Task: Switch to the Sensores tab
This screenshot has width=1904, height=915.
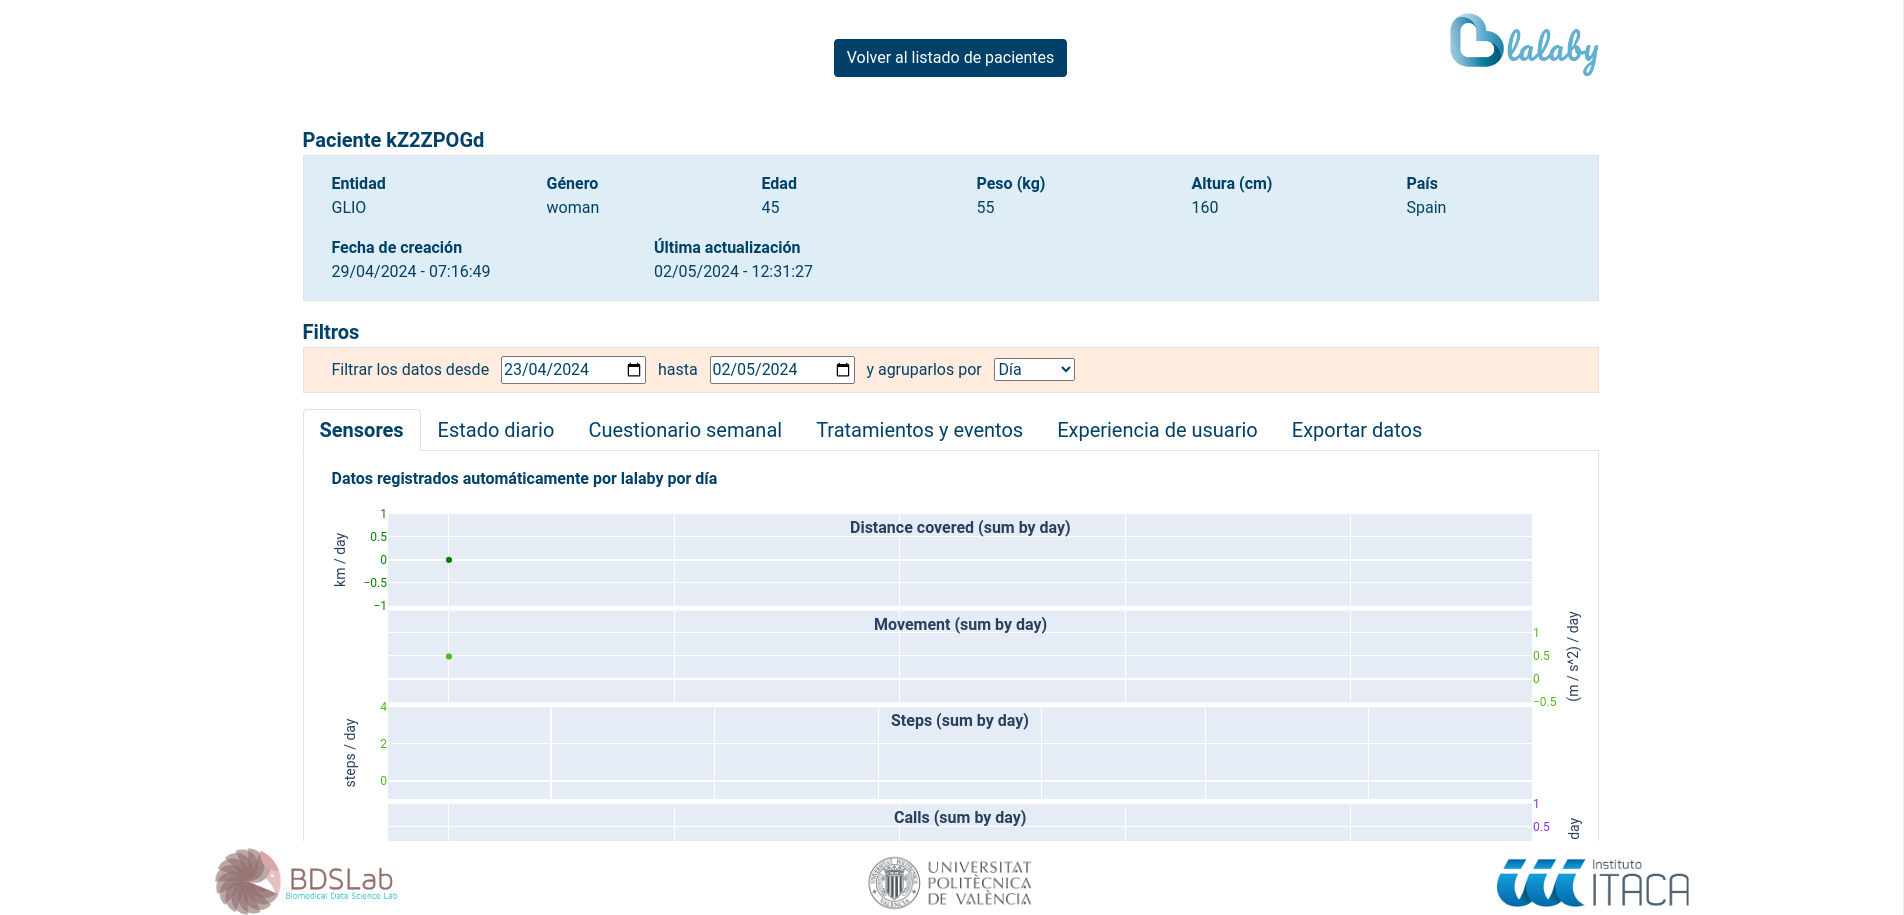Action: (x=361, y=430)
